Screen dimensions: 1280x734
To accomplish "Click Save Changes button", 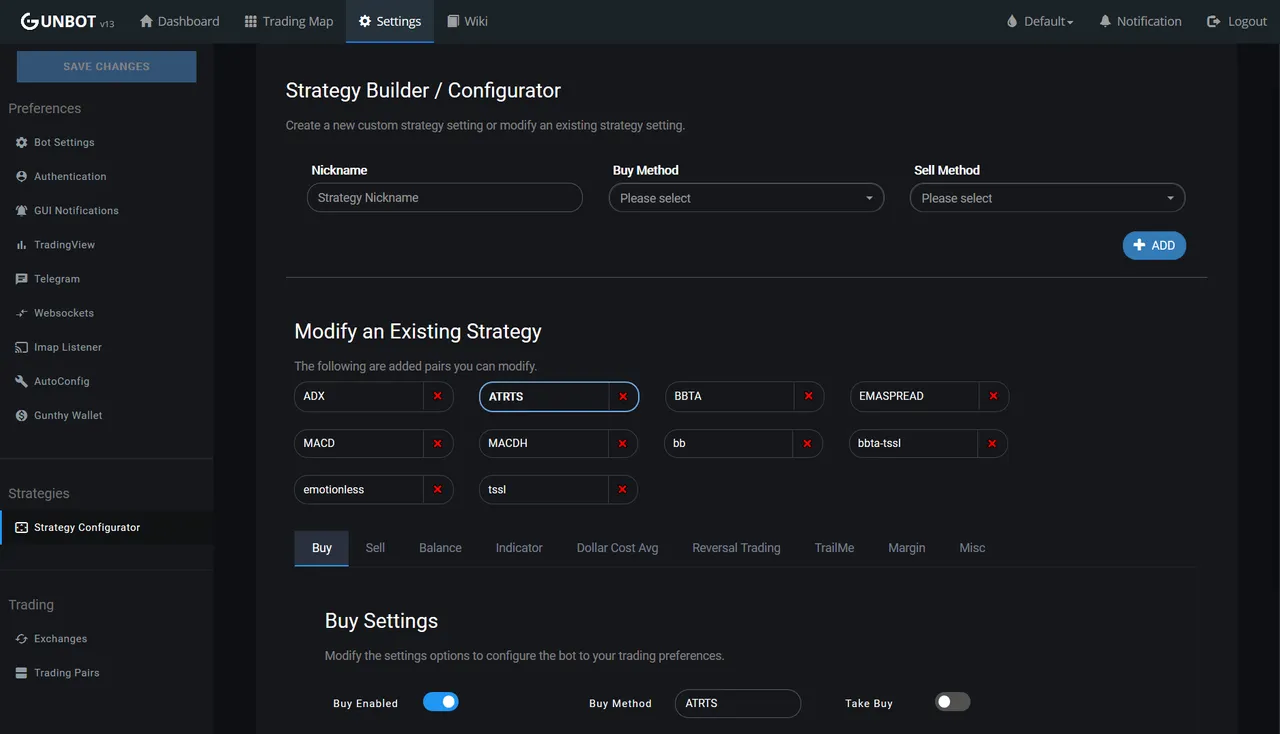I will point(106,66).
